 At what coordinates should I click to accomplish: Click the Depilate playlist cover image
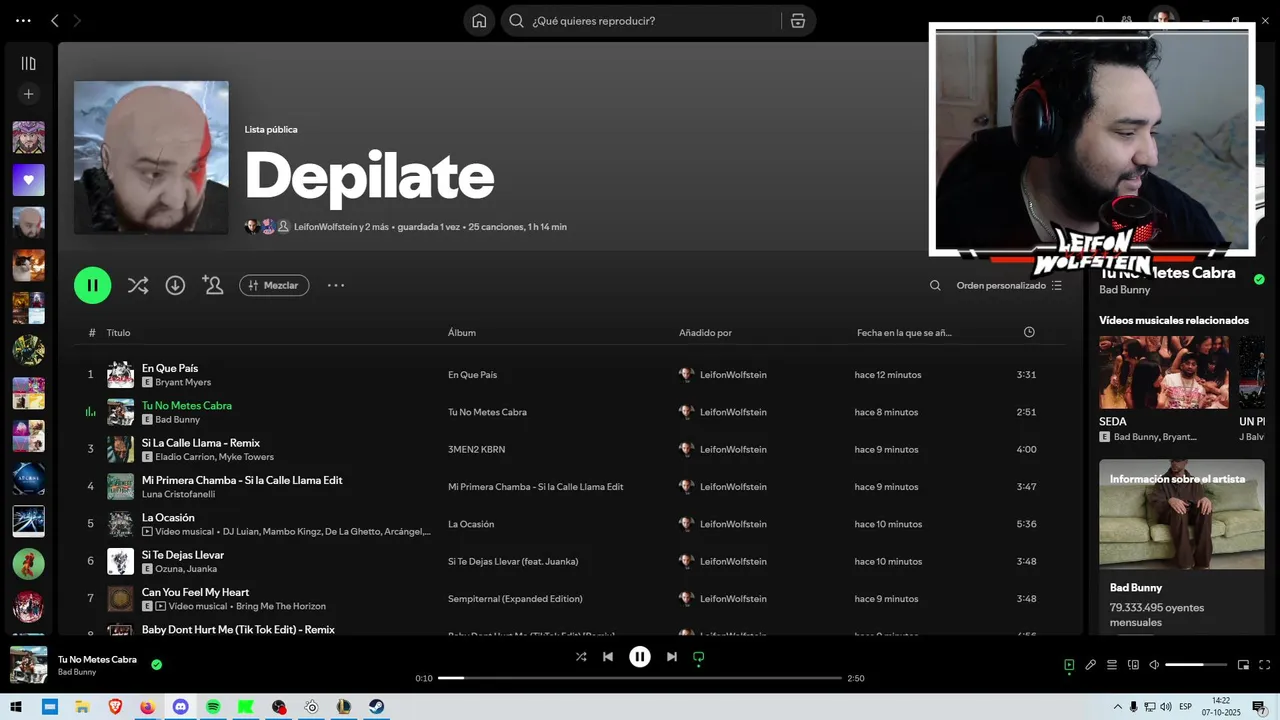point(151,158)
